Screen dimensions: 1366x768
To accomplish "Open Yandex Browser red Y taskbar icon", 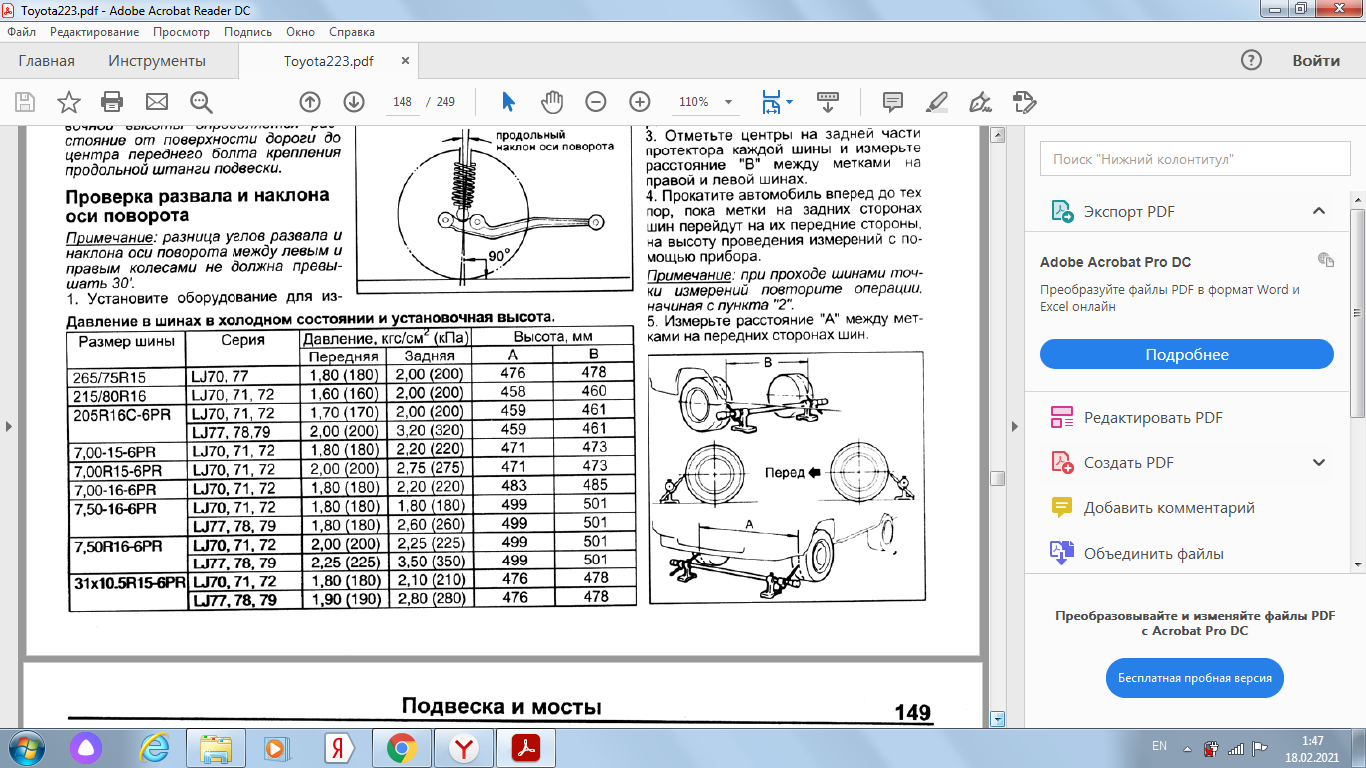I will pyautogui.click(x=464, y=747).
